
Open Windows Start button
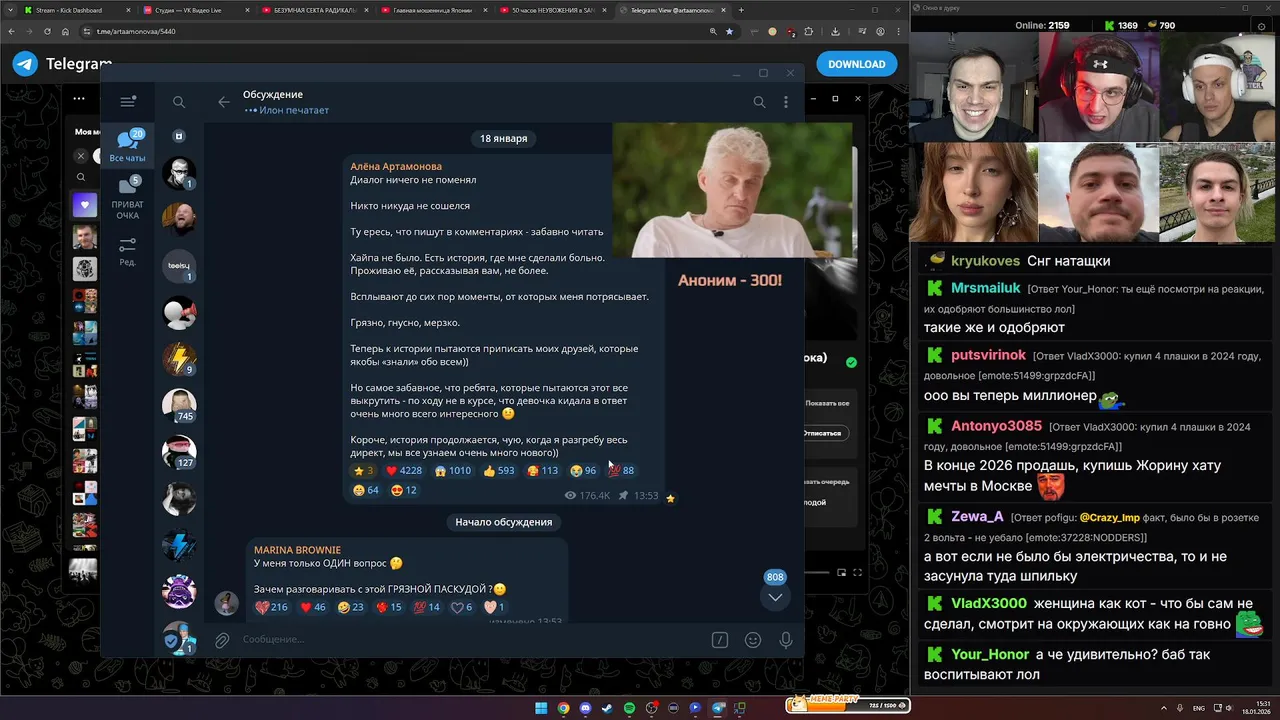click(541, 708)
